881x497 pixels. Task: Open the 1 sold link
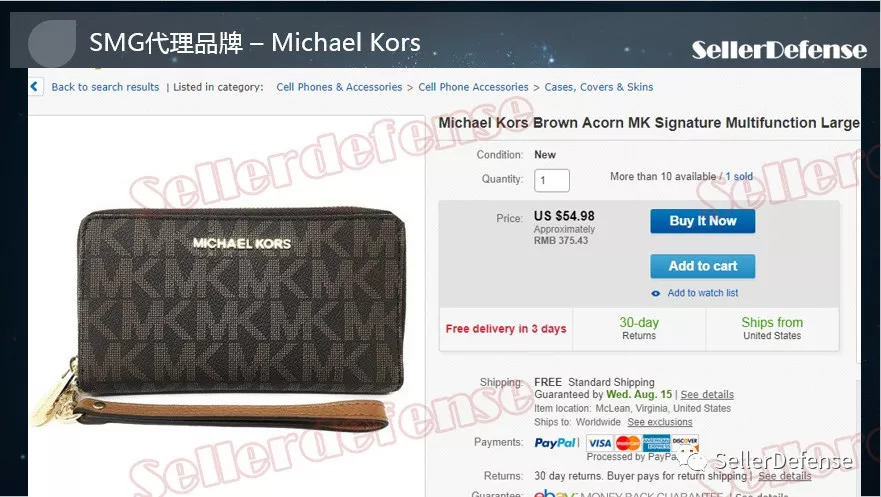pos(739,176)
